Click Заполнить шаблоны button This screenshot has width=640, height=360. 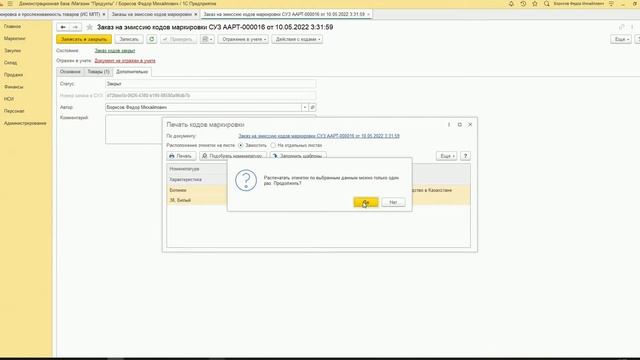pyautogui.click(x=298, y=156)
